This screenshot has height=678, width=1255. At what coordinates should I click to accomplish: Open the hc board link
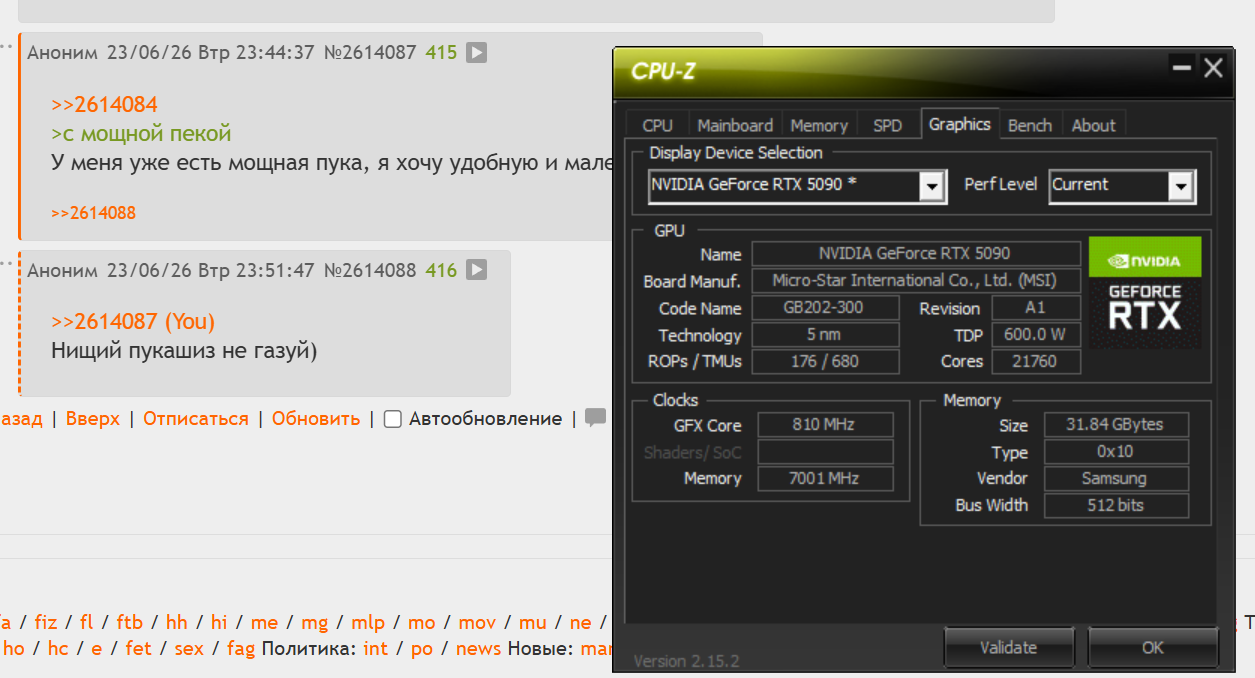58,649
